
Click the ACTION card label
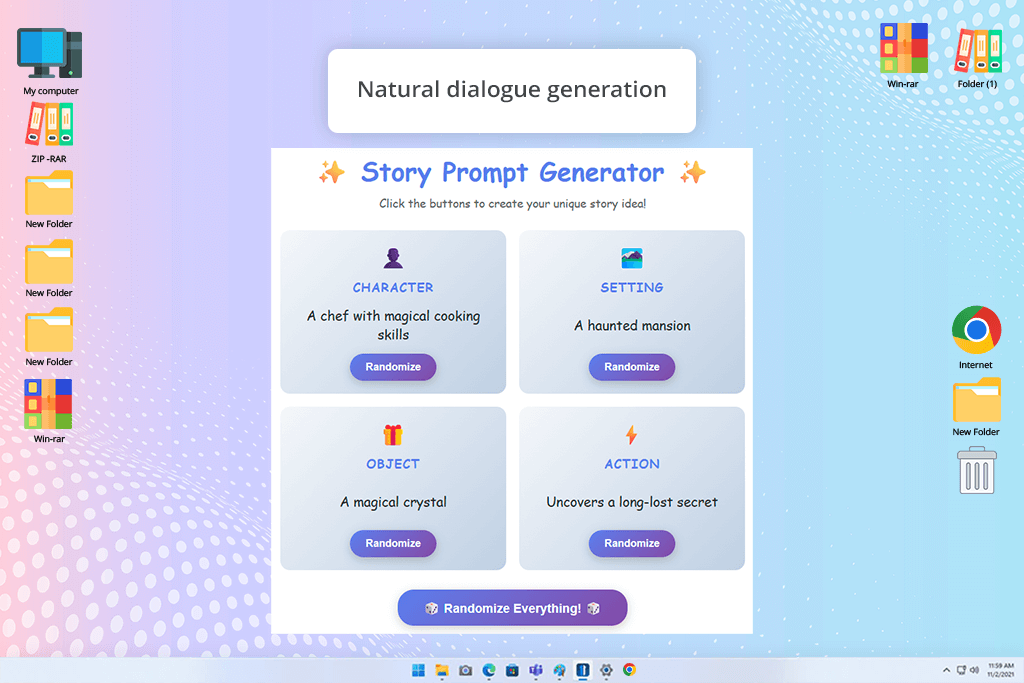pos(632,464)
